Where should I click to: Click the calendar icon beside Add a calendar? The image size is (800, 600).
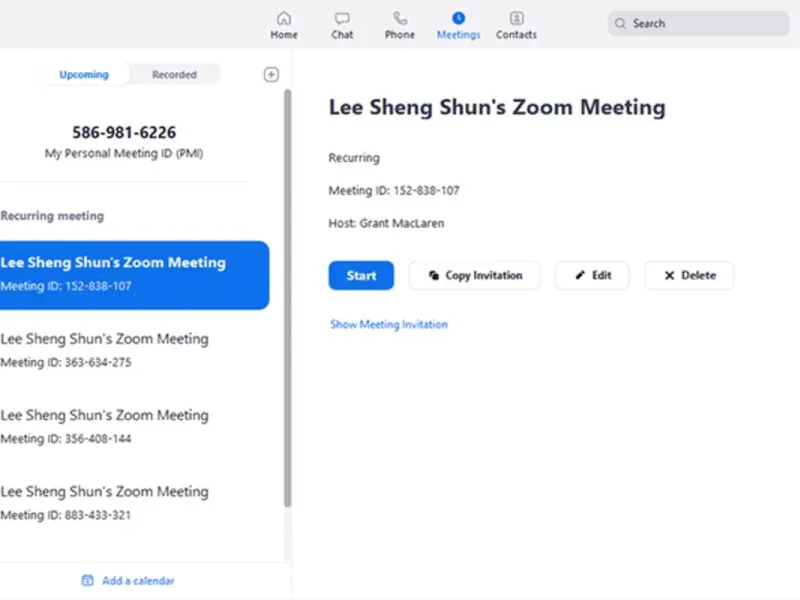88,580
